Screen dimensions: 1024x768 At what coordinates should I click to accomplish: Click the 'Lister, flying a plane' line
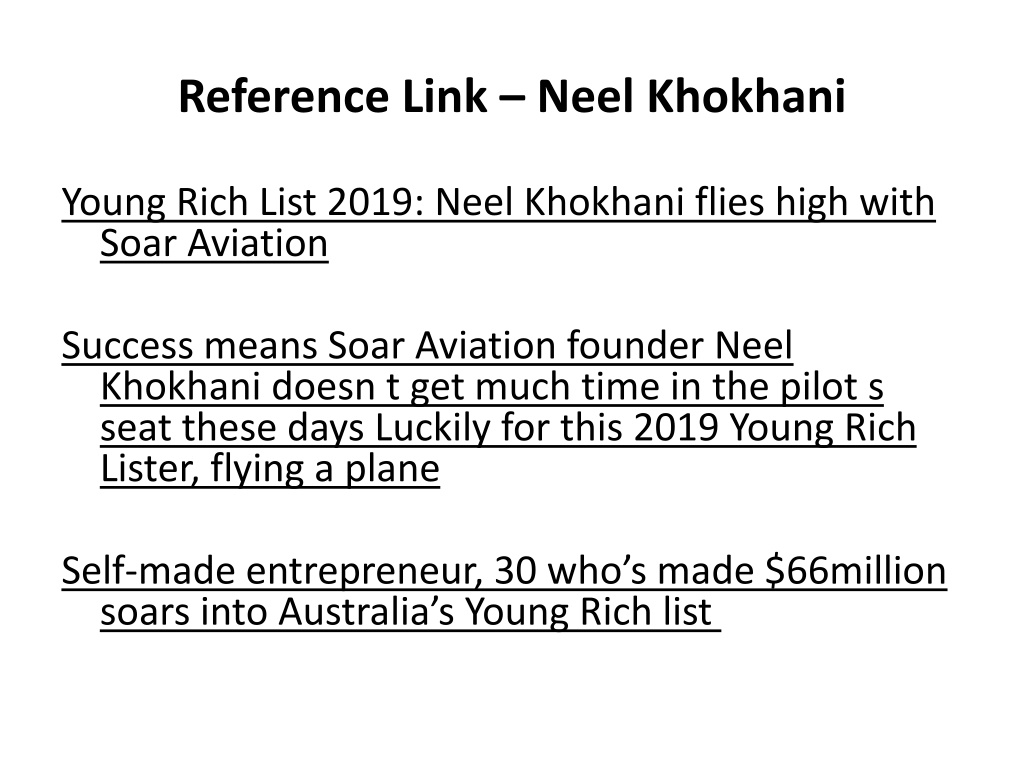270,469
